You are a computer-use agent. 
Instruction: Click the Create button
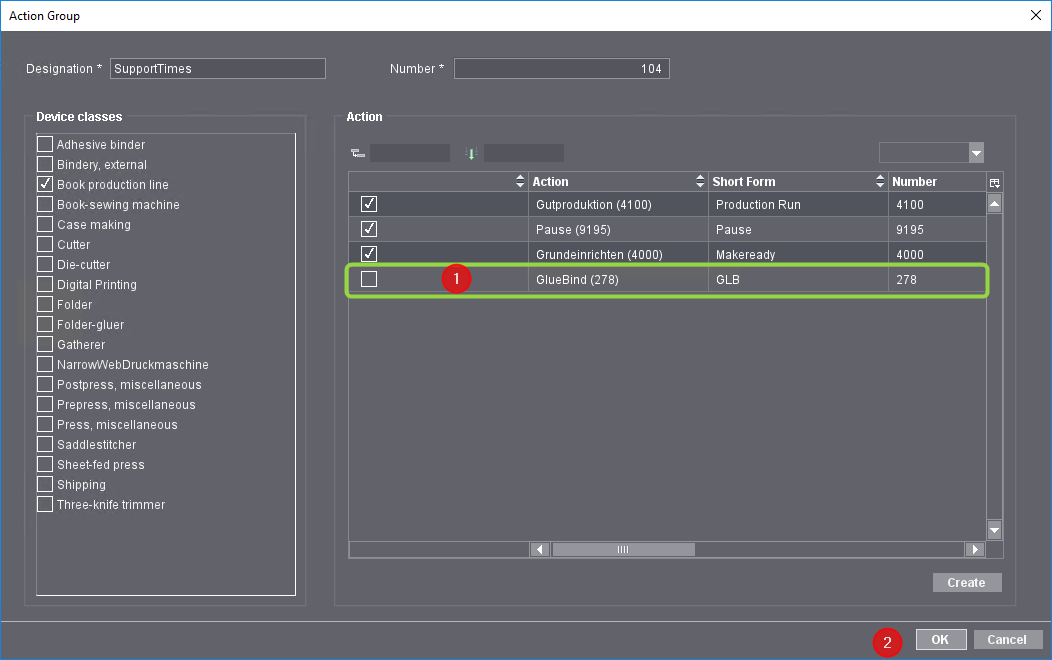coord(966,582)
